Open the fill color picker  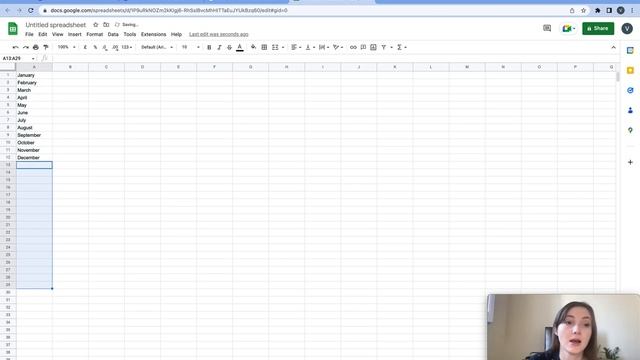[x=253, y=47]
